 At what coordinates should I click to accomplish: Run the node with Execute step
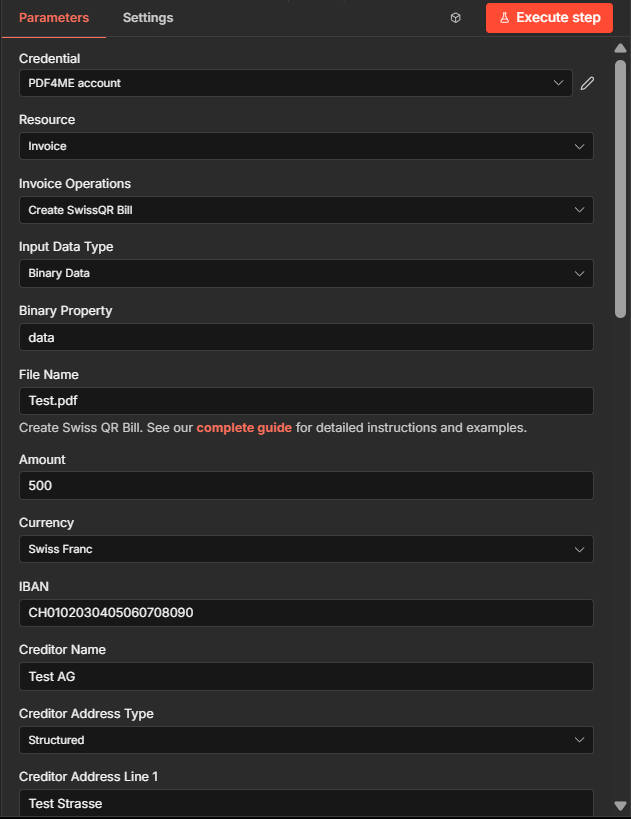549,18
